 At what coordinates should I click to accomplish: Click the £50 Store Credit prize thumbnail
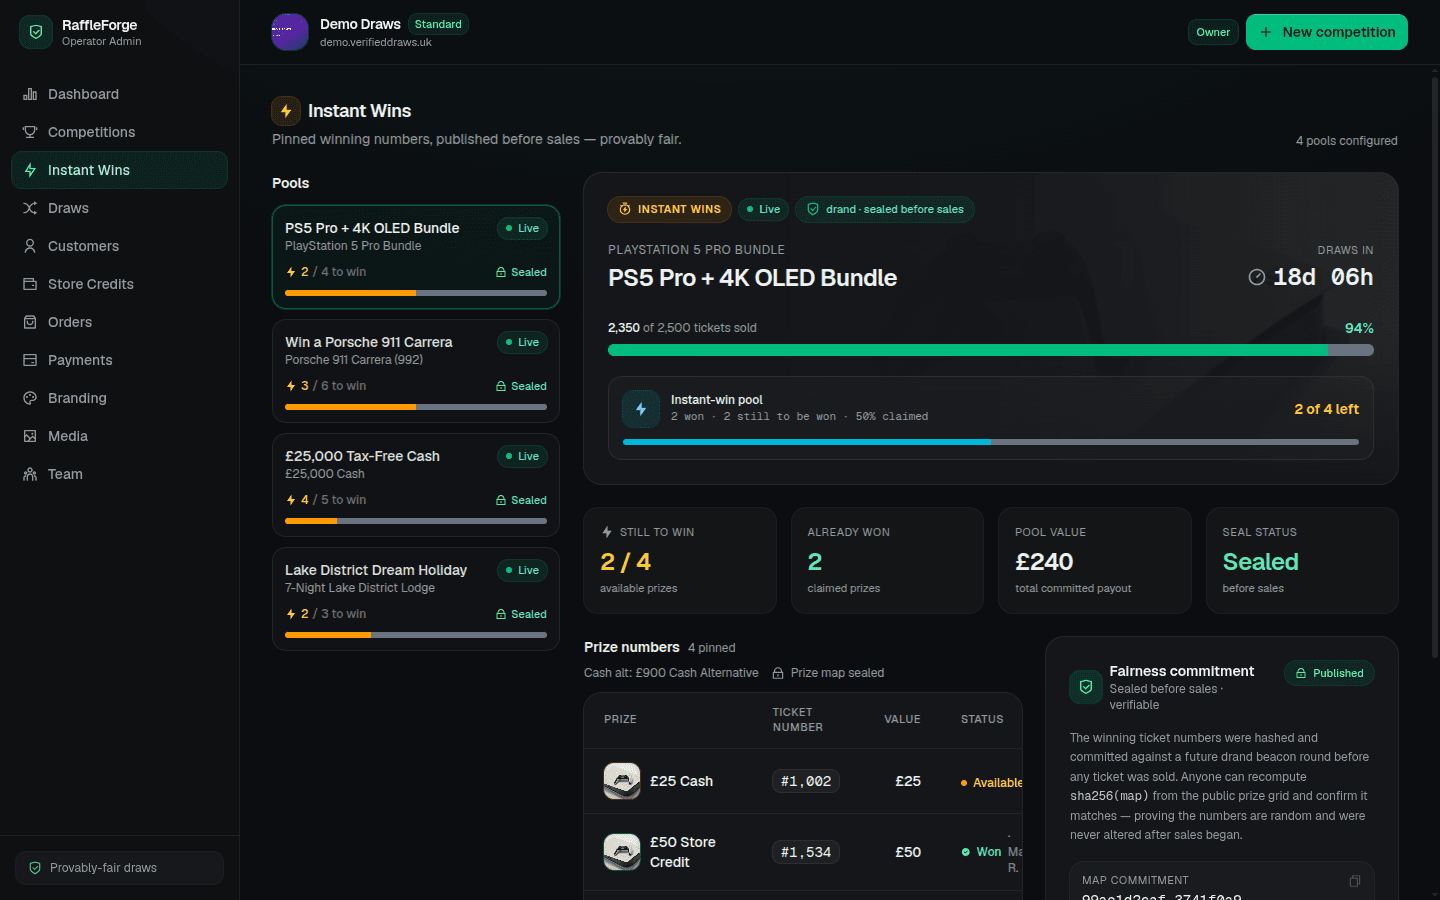[x=622, y=852]
